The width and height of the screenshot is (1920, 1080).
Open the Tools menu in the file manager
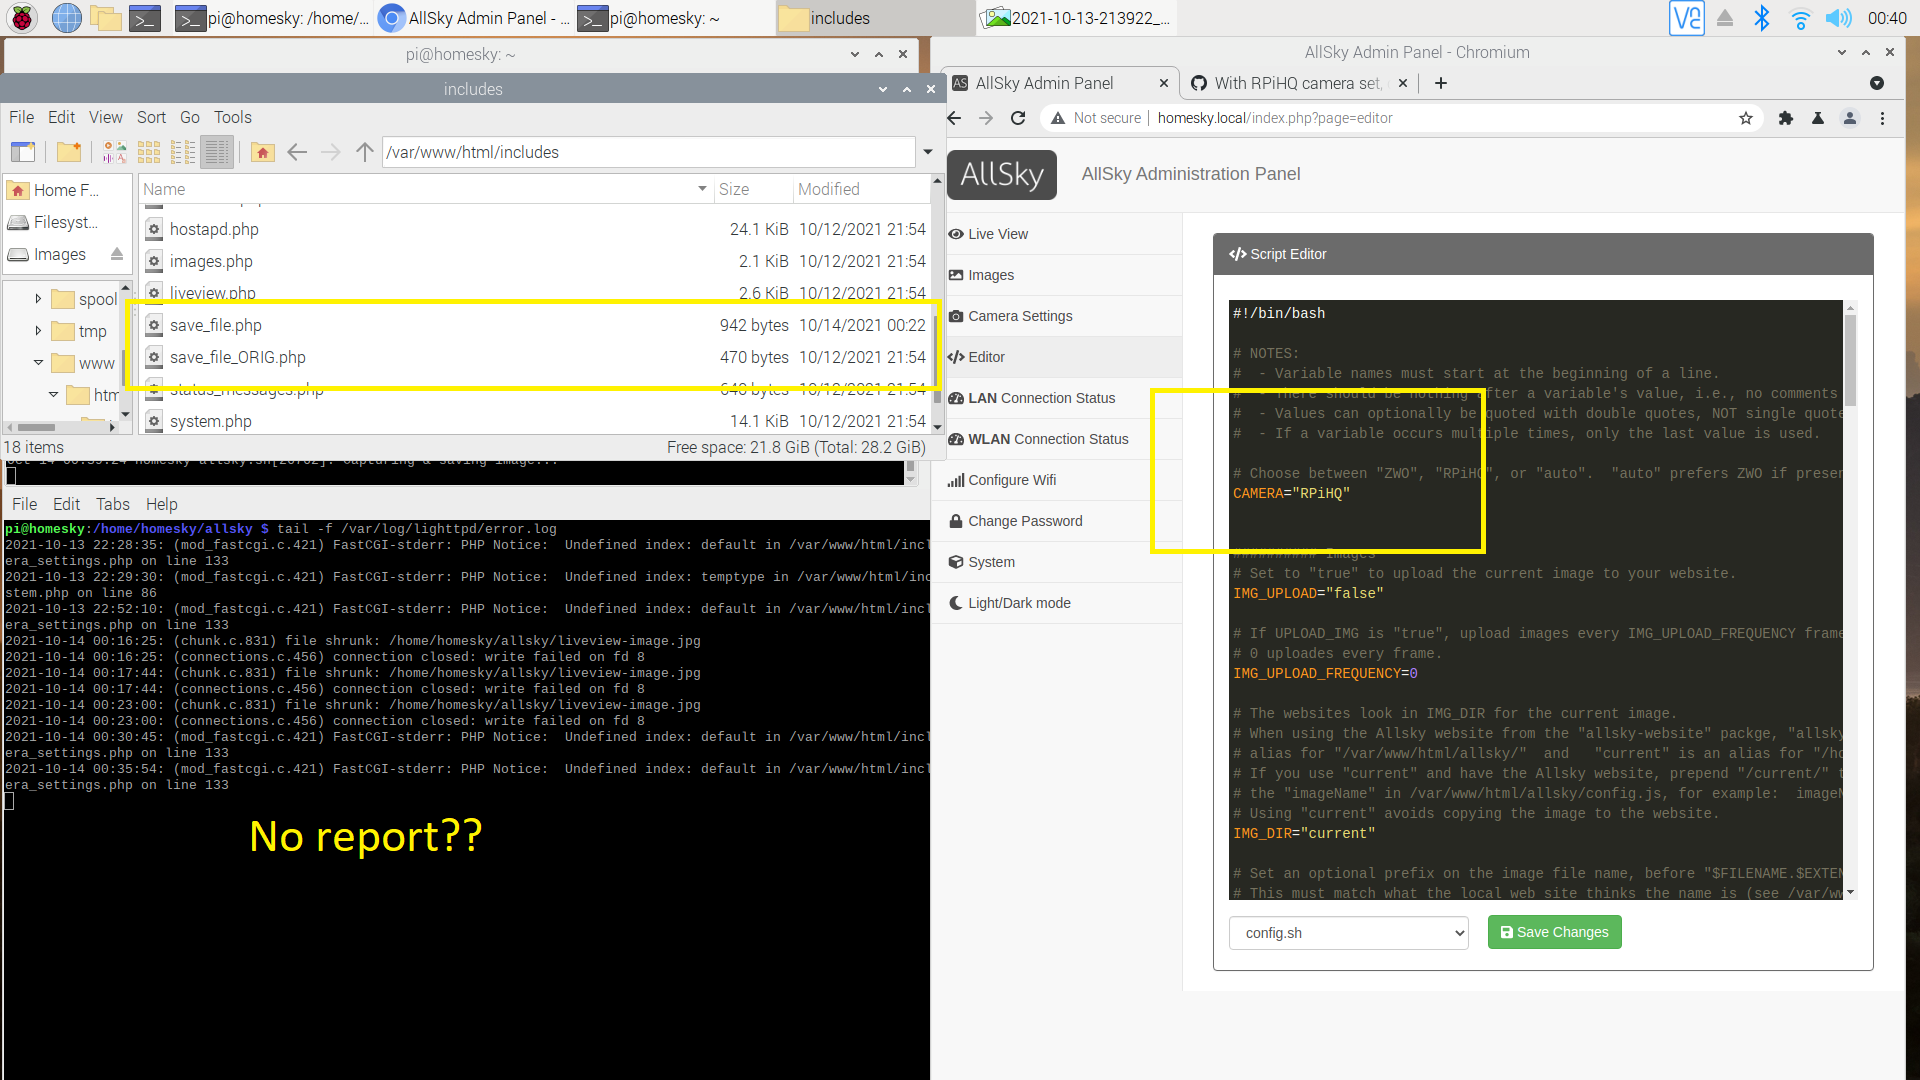(232, 117)
